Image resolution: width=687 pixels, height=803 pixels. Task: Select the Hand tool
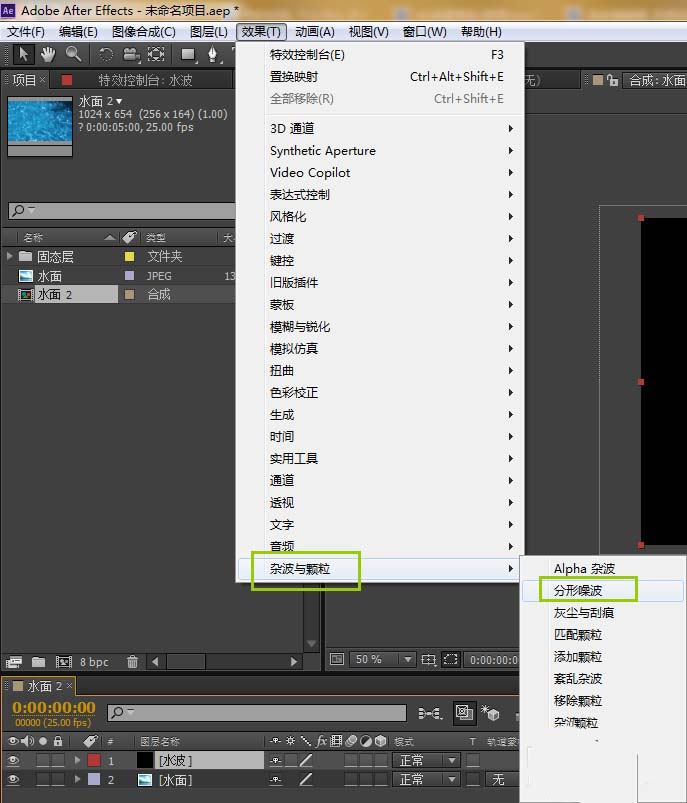(48, 54)
